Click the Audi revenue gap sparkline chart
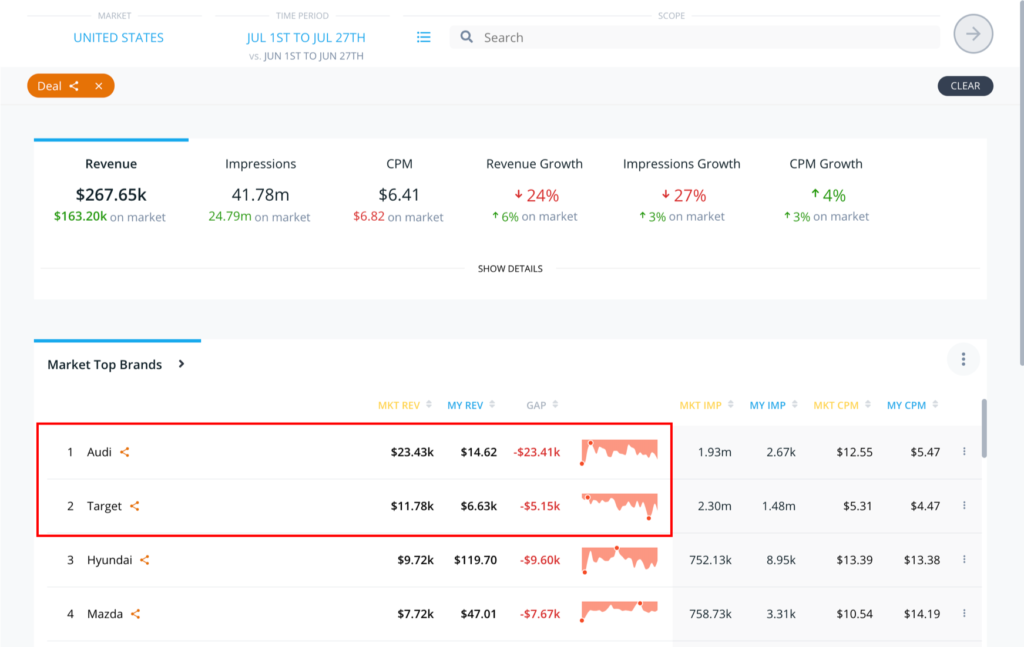The height and width of the screenshot is (647, 1024). [619, 452]
